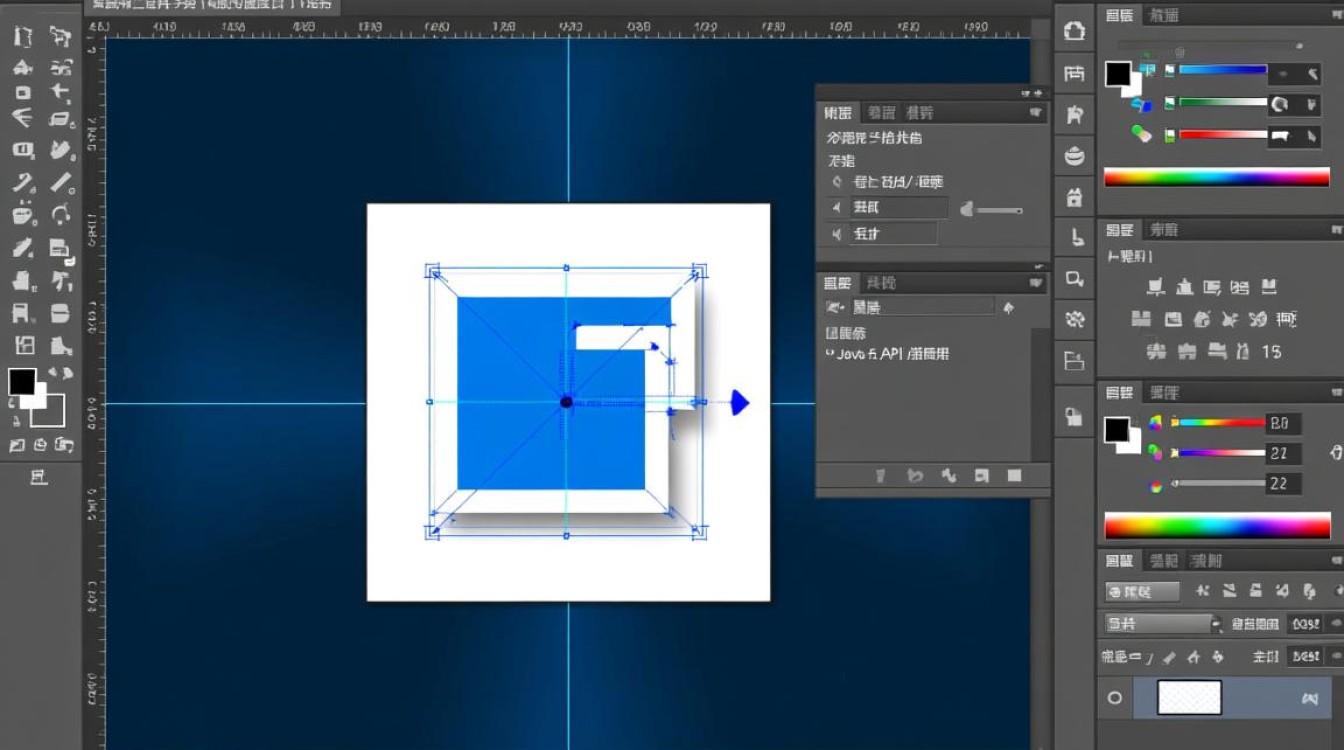Image resolution: width=1344 pixels, height=750 pixels.
Task: Click the magnifier icon in the collapsed panel dock
Action: pos(1075,279)
